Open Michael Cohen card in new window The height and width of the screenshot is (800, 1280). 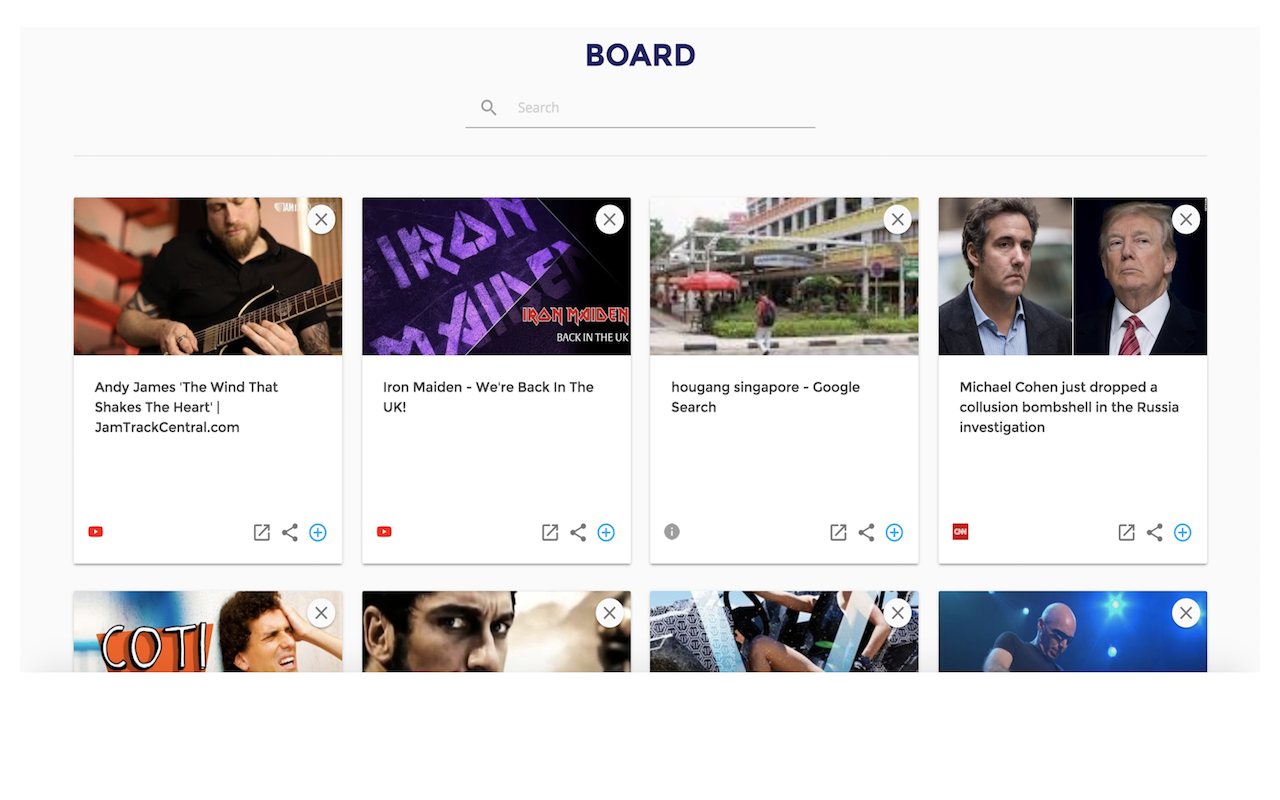[1125, 533]
